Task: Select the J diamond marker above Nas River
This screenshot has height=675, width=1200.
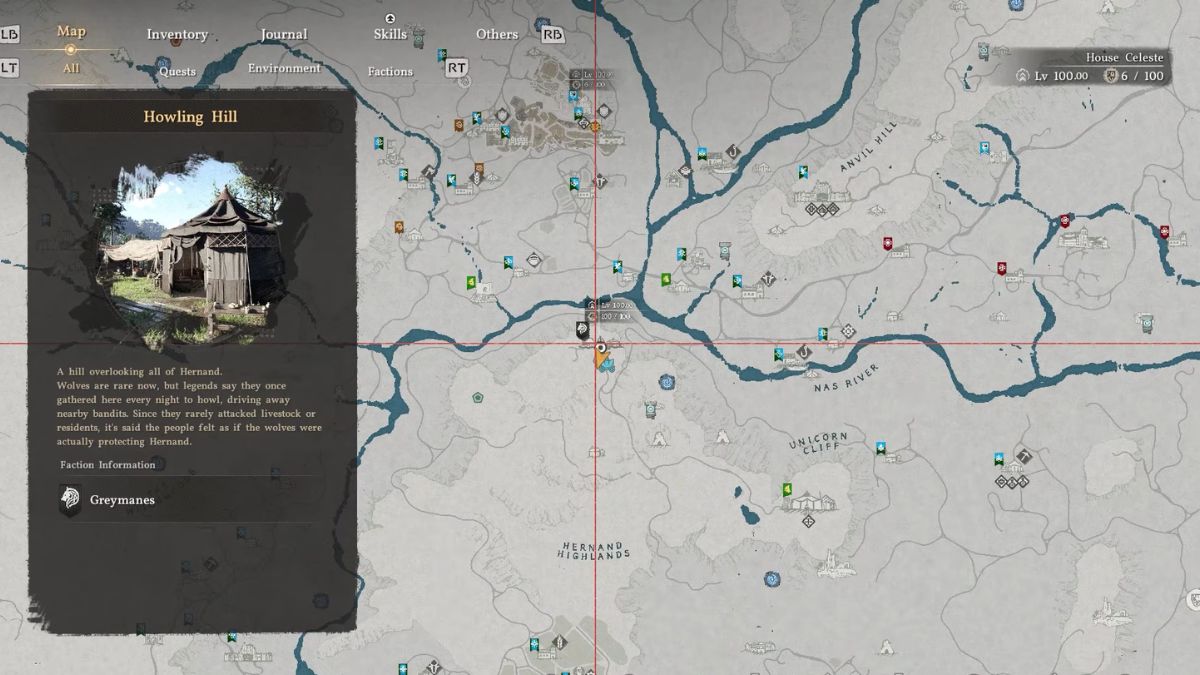Action: click(x=802, y=351)
